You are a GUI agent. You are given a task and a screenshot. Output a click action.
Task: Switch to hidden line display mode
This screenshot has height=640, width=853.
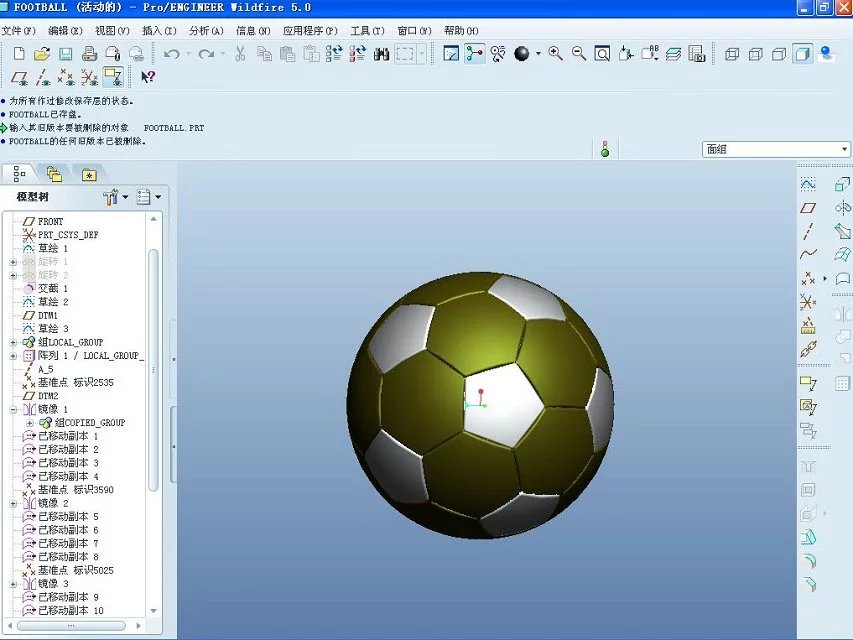tap(756, 54)
